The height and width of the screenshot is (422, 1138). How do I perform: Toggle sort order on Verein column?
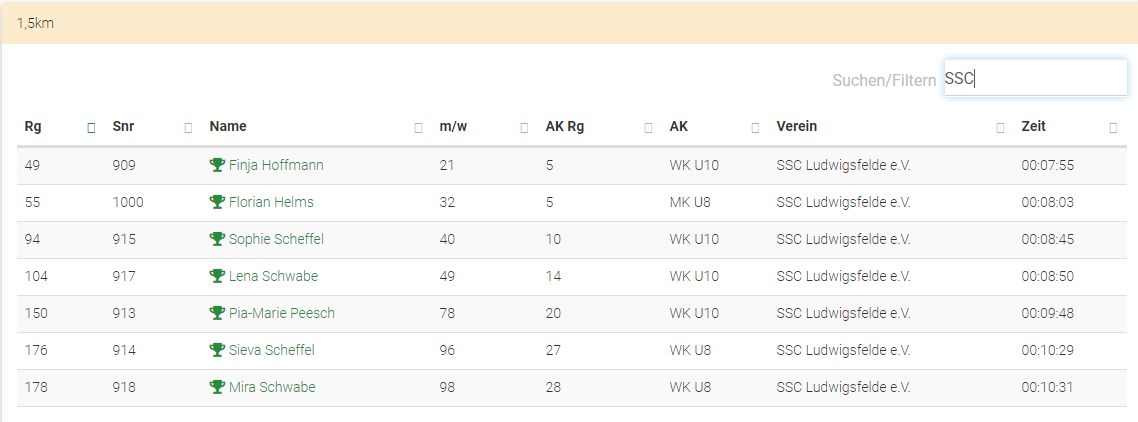click(1000, 128)
